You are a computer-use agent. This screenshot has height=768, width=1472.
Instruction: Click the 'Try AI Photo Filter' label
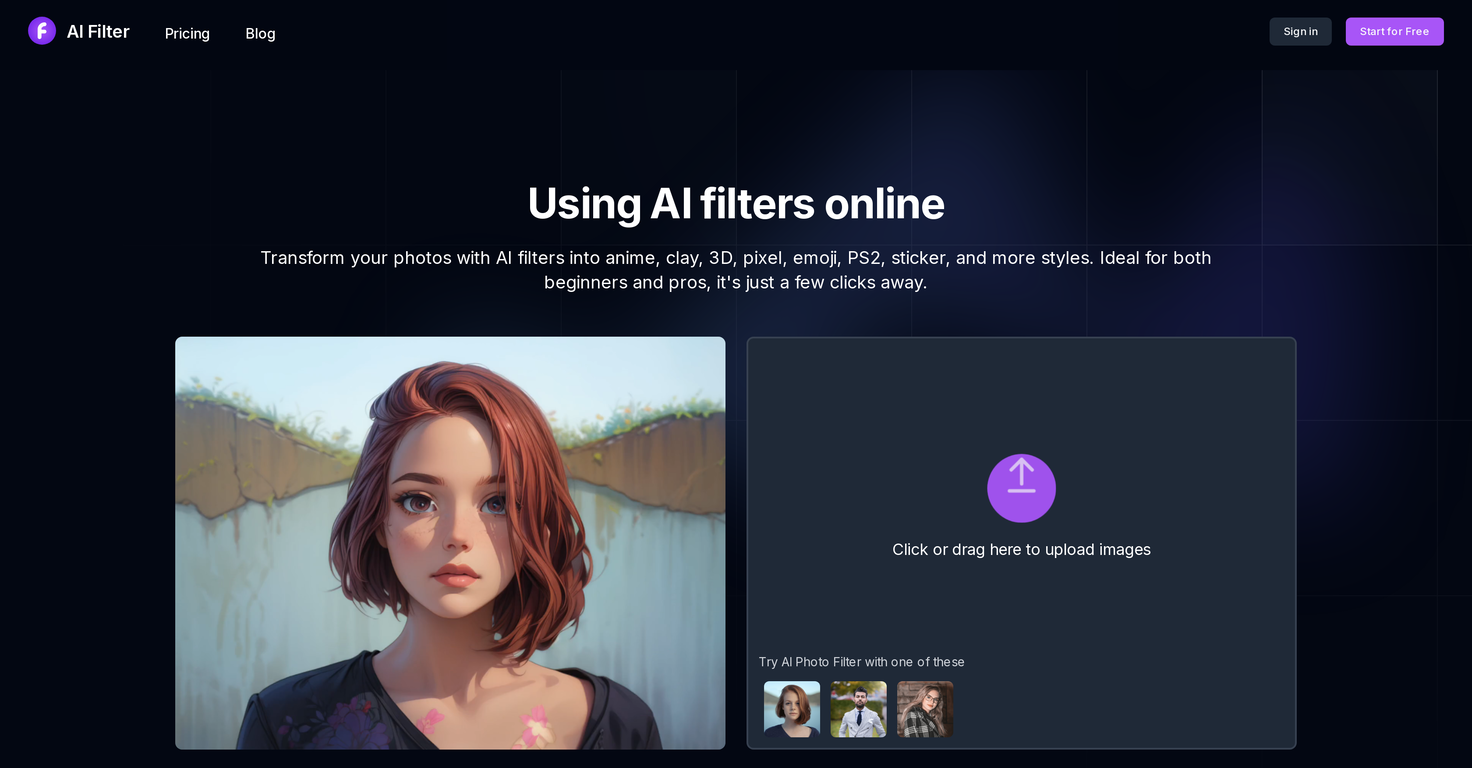point(861,662)
